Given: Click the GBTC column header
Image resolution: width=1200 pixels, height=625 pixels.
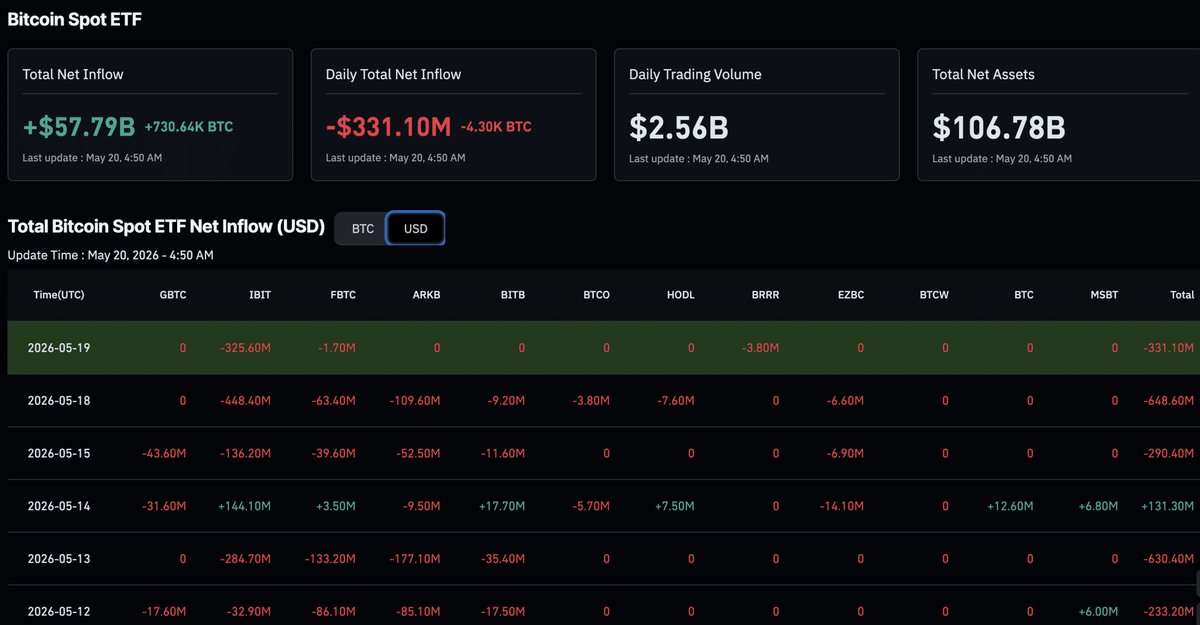Looking at the screenshot, I should pyautogui.click(x=172, y=295).
